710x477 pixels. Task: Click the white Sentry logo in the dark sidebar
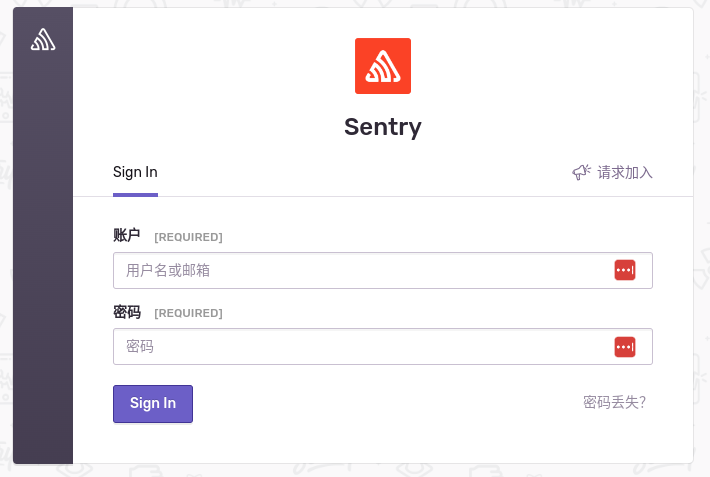43,39
